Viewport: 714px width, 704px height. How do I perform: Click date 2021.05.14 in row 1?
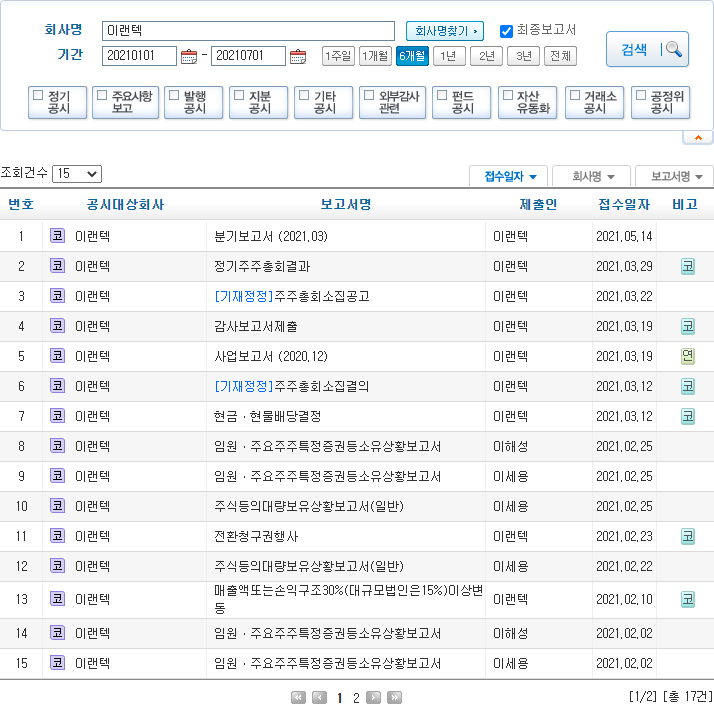pyautogui.click(x=624, y=236)
